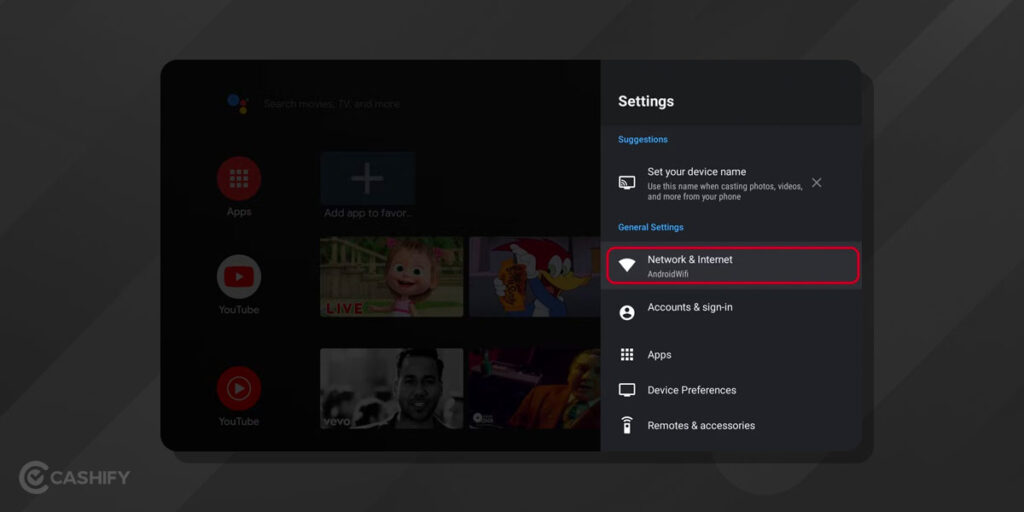Open Accounts & sign-in settings

690,308
